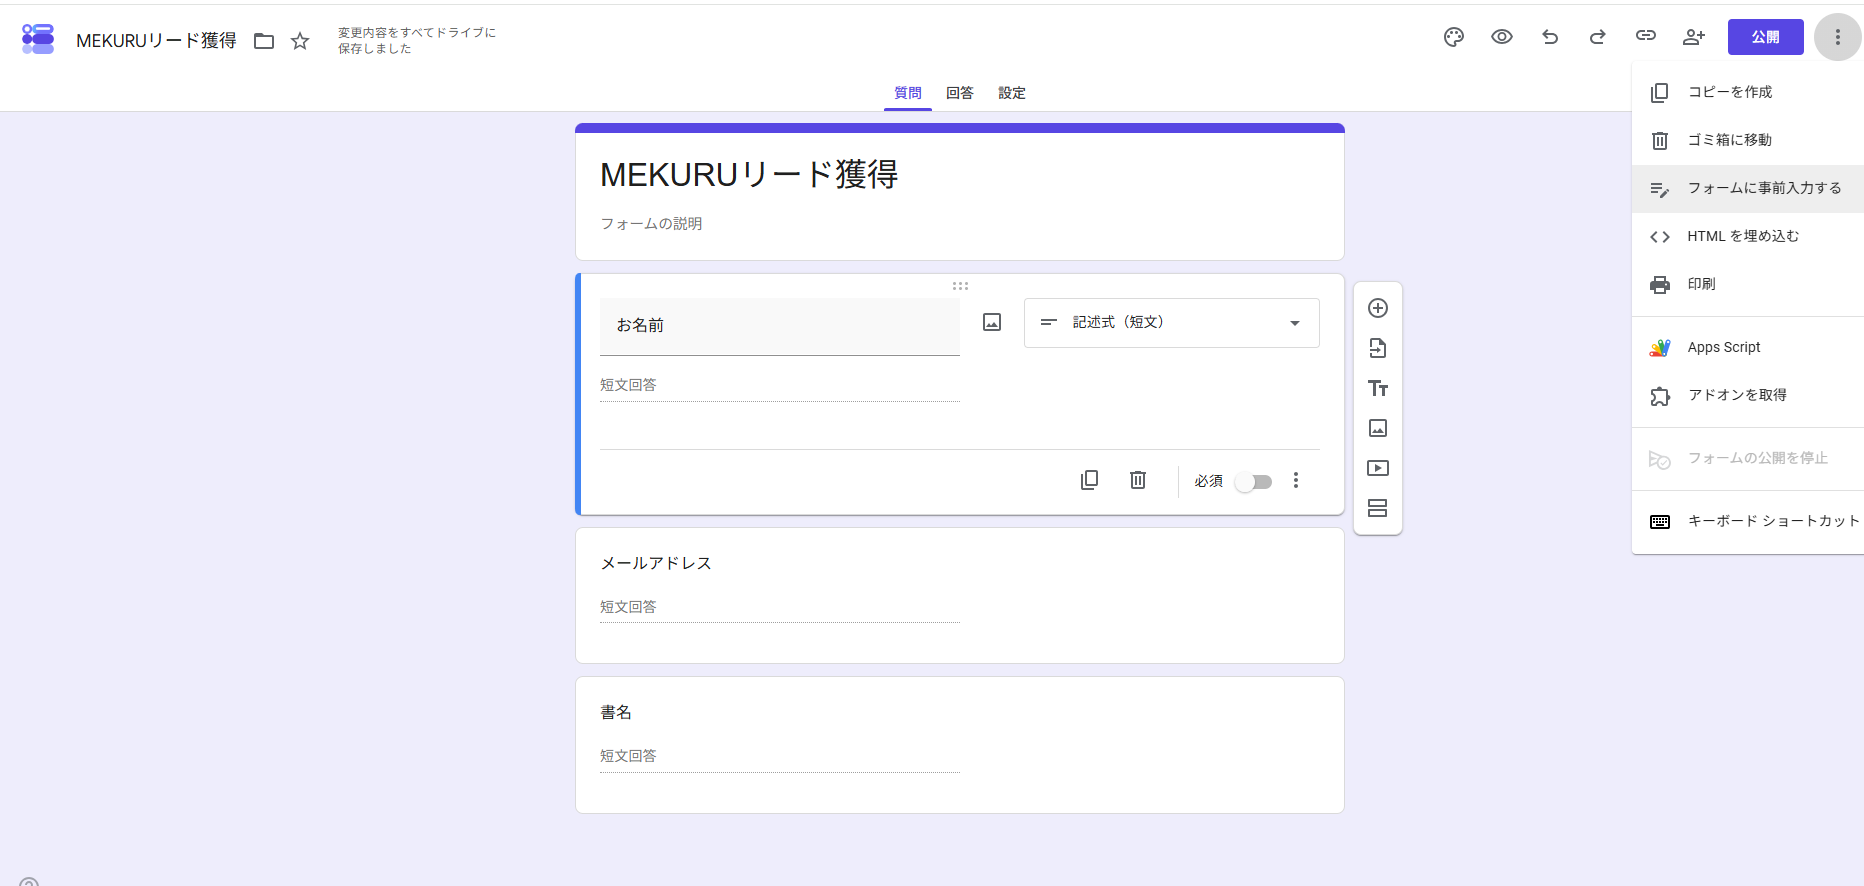The width and height of the screenshot is (1864, 886).
Task: Choose アドオンを取得 menu entry
Action: (1748, 395)
